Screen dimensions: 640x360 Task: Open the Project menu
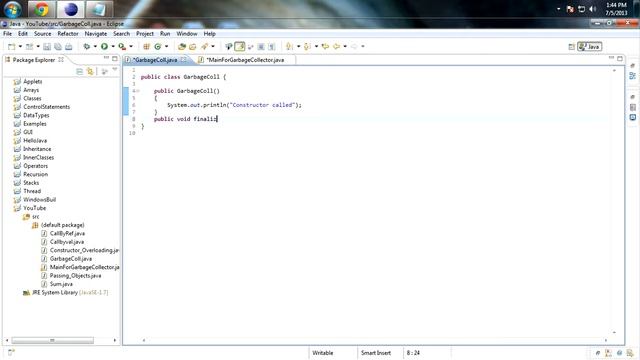point(145,34)
